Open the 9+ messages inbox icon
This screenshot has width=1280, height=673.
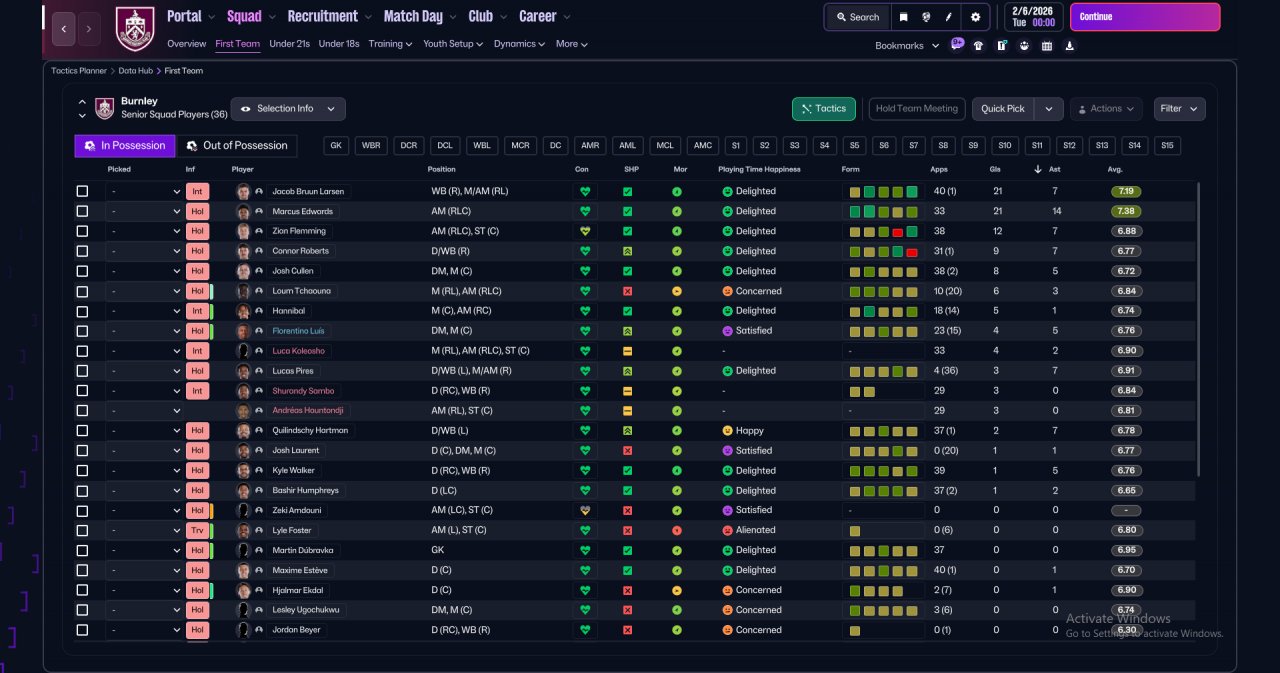[x=957, y=44]
